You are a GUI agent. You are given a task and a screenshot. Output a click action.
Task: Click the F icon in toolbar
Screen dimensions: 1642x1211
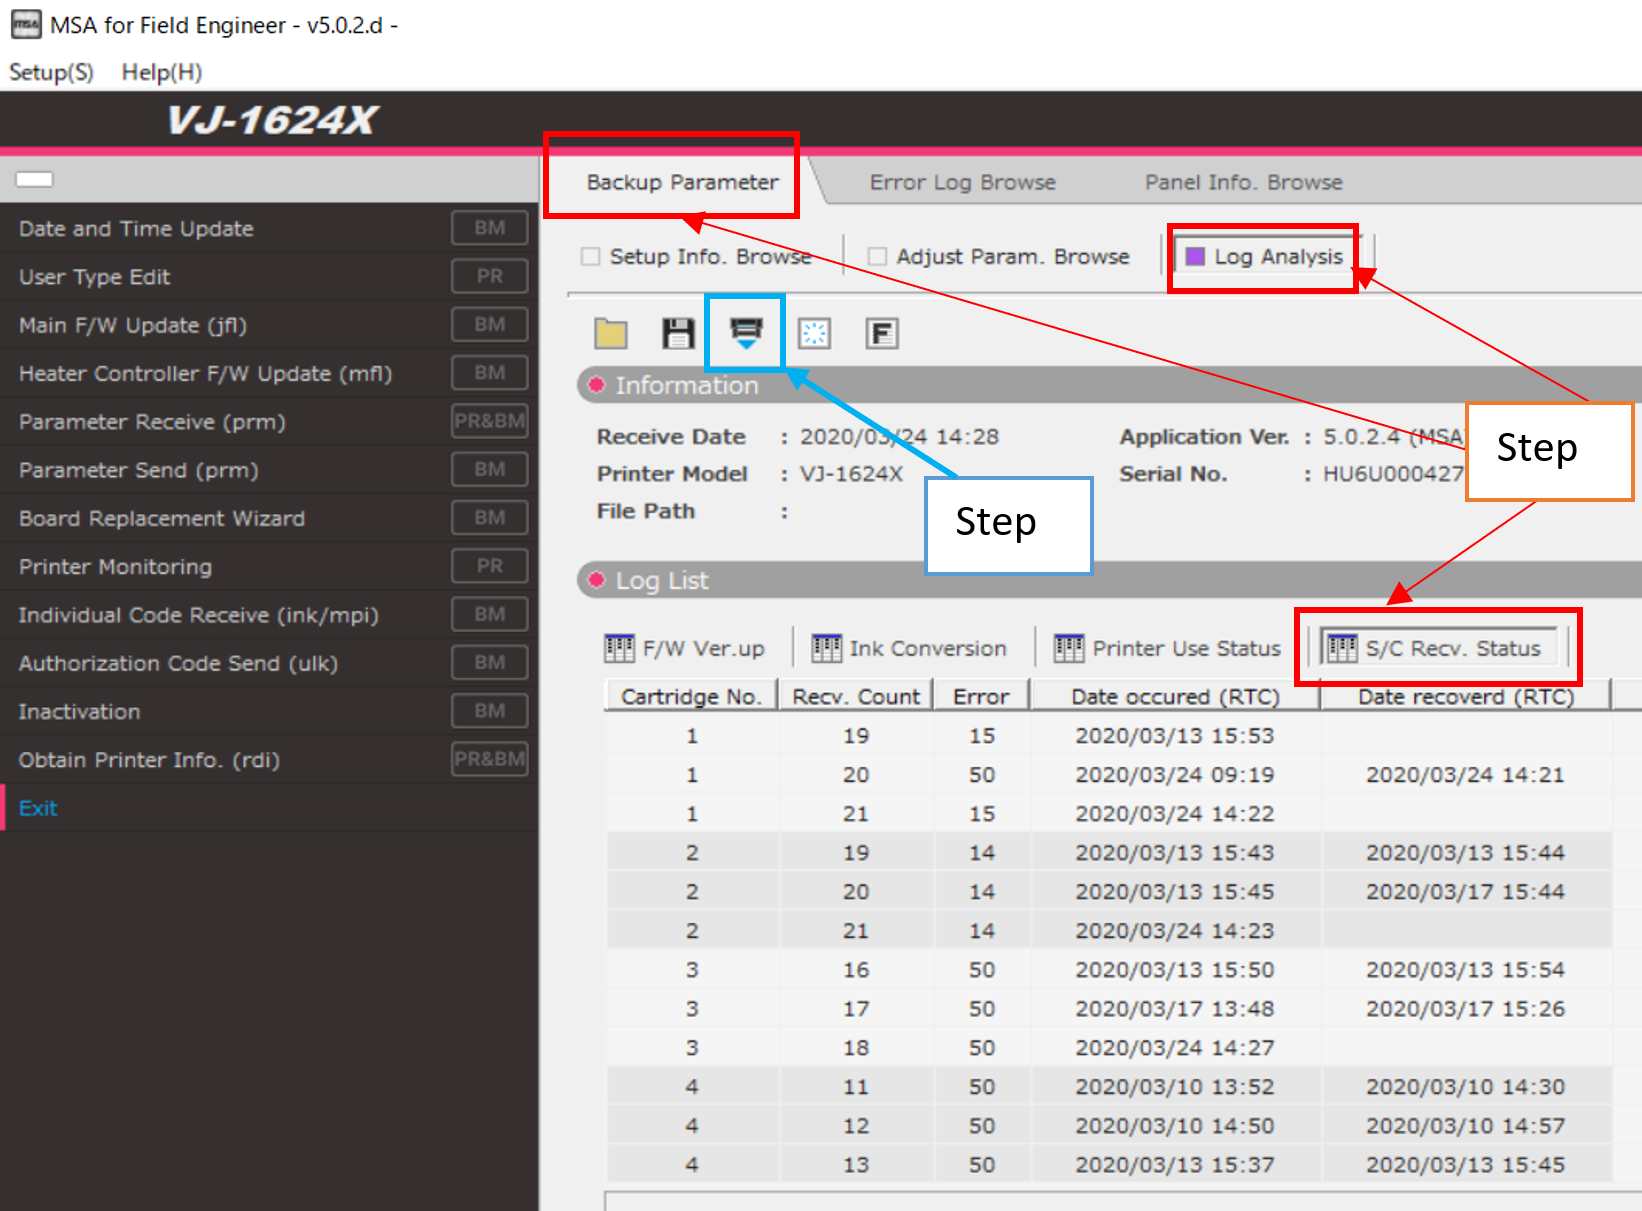[882, 333]
